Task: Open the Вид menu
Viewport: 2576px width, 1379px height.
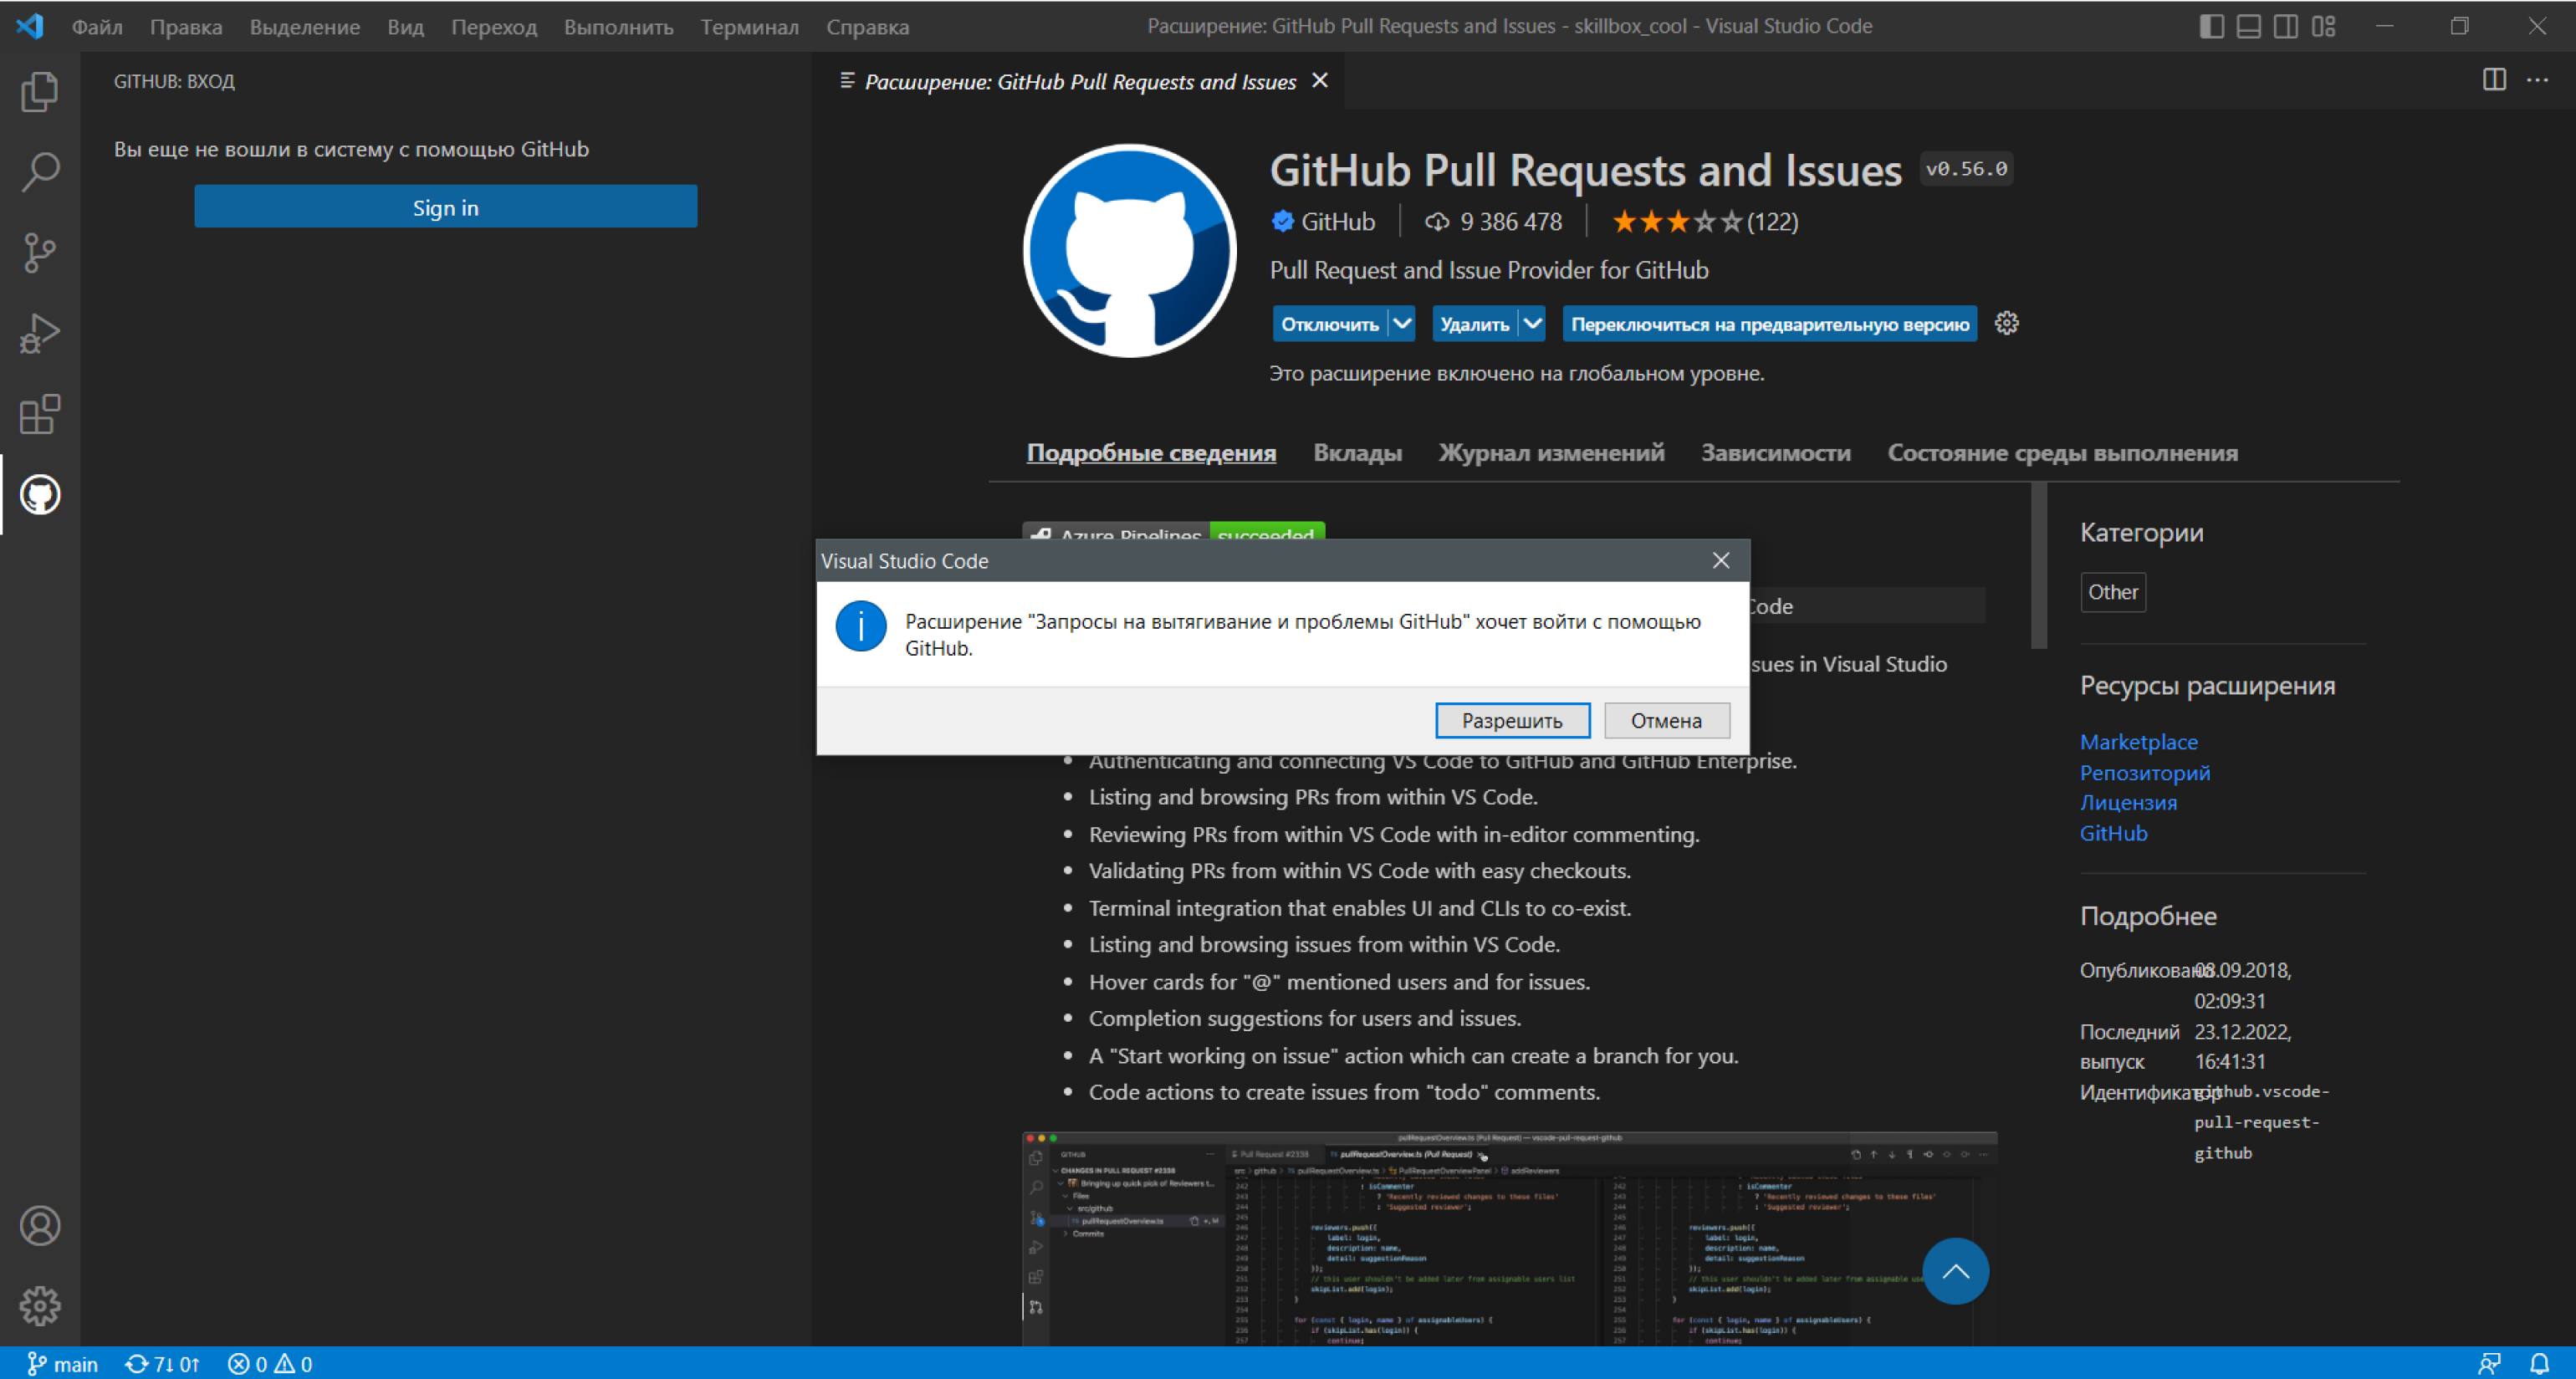Action: point(406,27)
